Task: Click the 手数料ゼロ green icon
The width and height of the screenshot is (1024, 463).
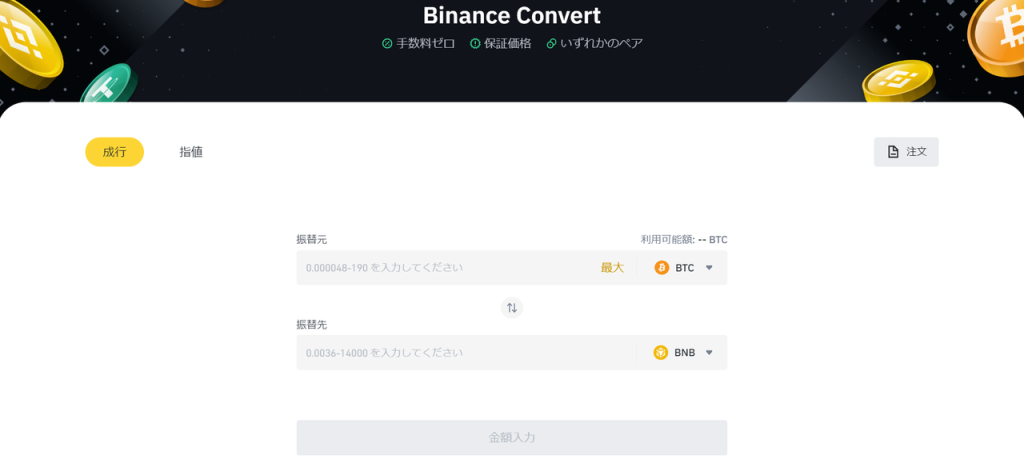Action: click(x=387, y=43)
